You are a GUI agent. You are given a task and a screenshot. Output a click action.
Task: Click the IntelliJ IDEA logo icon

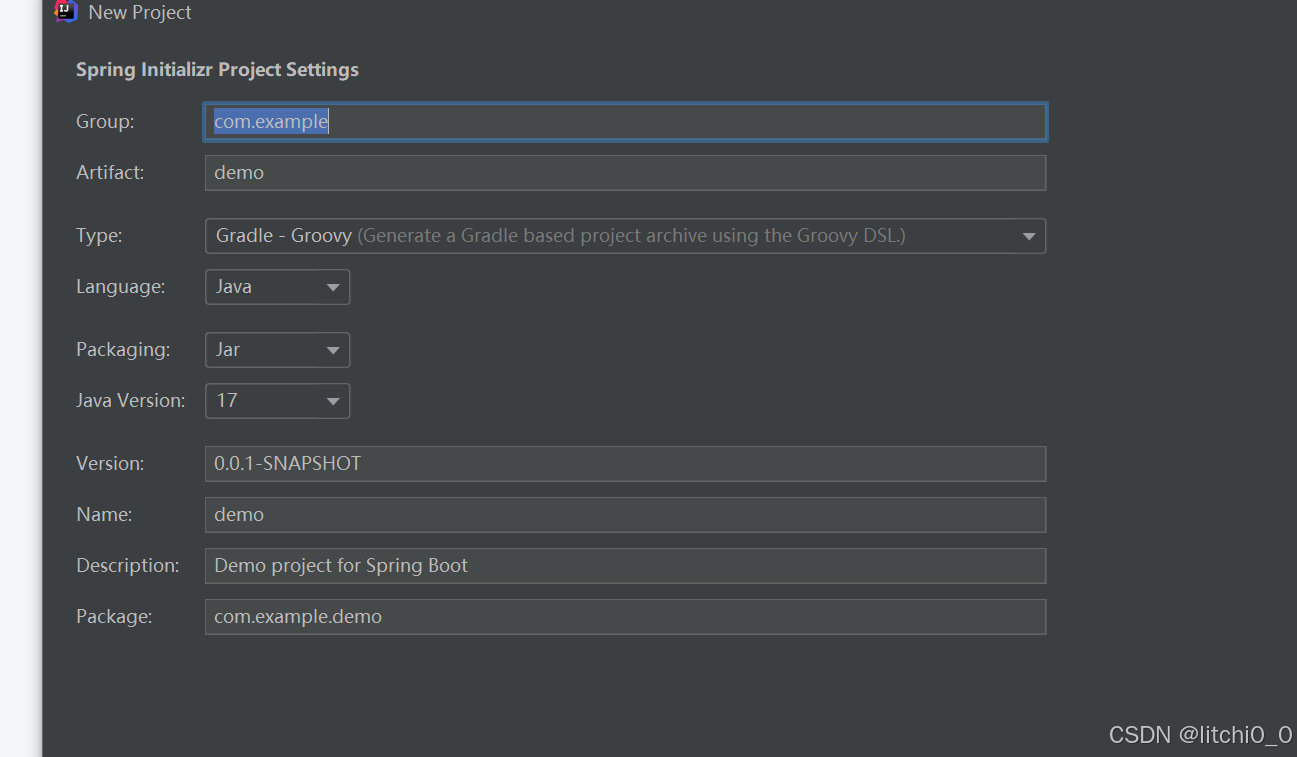point(65,11)
